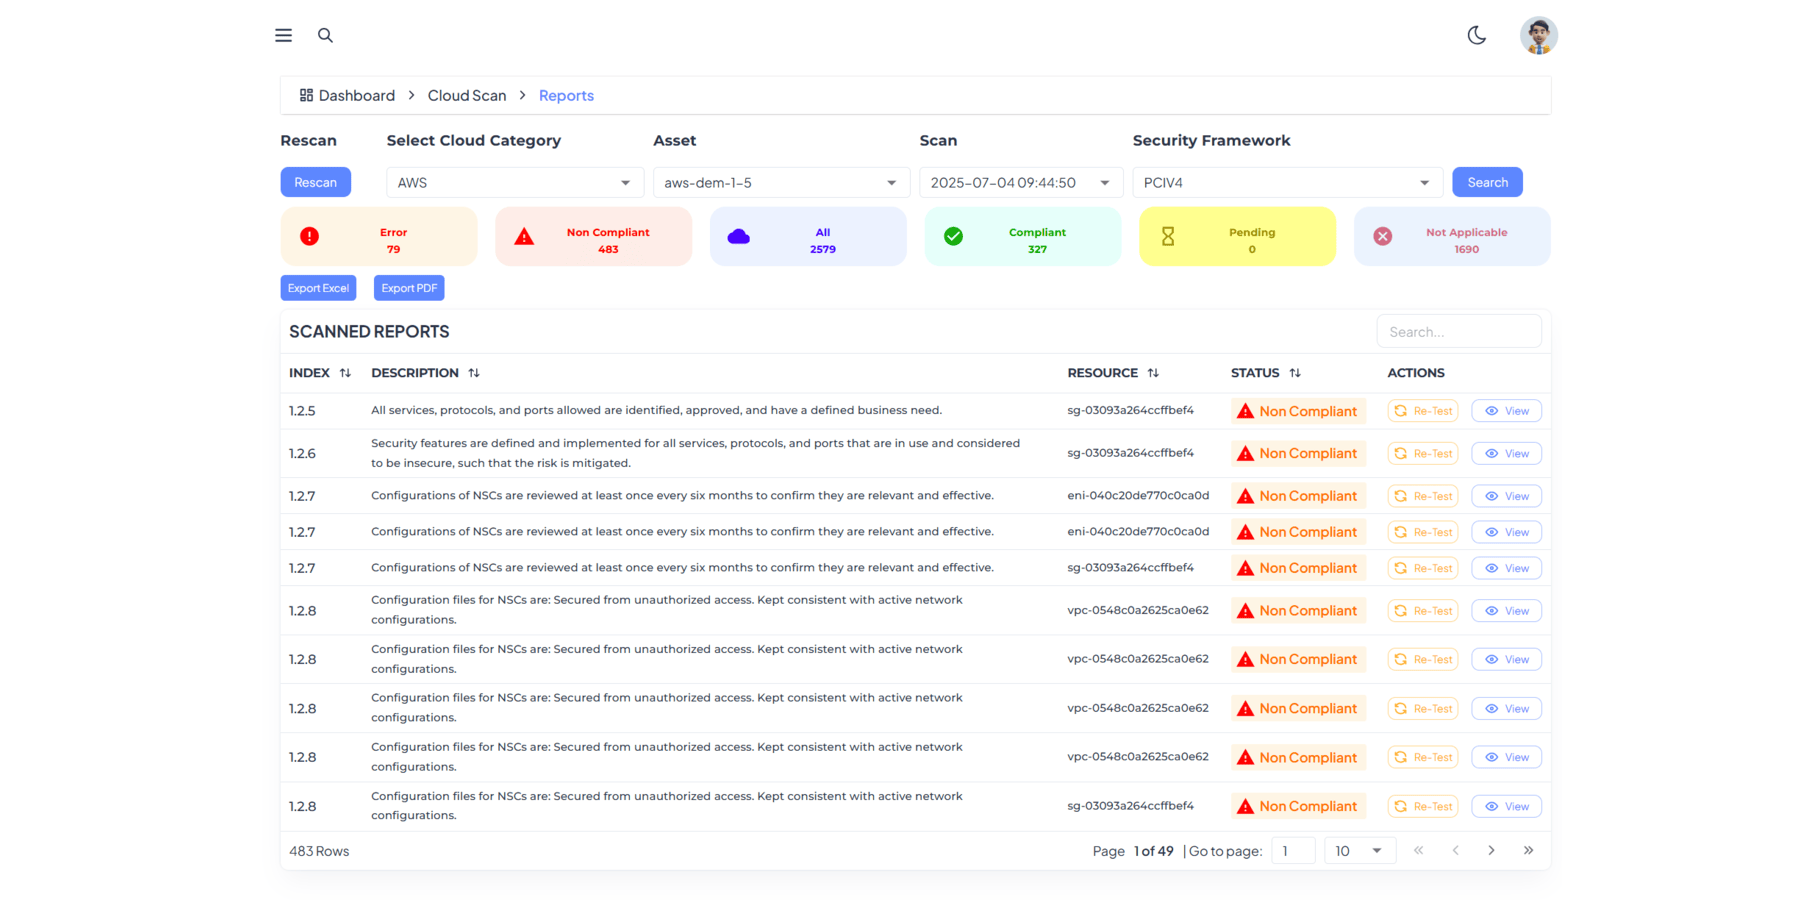The height and width of the screenshot is (900, 1800).
Task: Click the search magnifier icon in top bar
Action: [x=325, y=35]
